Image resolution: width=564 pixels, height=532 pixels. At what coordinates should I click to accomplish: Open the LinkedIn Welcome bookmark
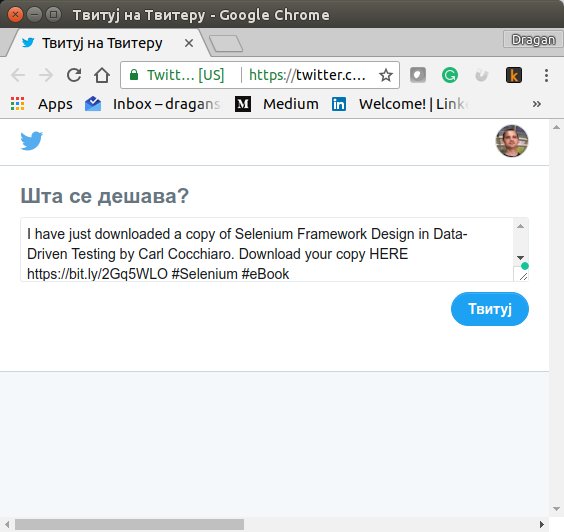click(400, 104)
